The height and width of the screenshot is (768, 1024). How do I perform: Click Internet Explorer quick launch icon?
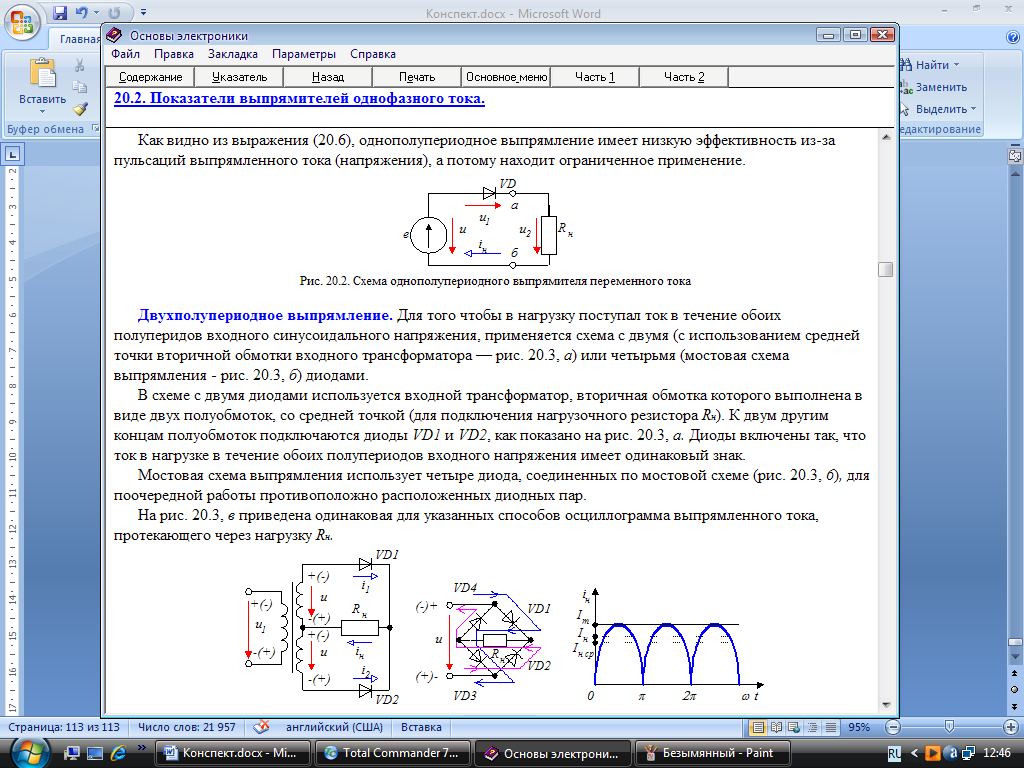click(118, 753)
